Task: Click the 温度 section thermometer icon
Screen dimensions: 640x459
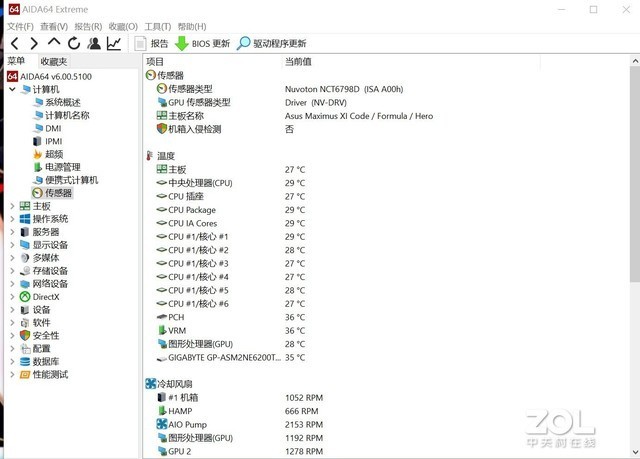Action: coord(150,156)
